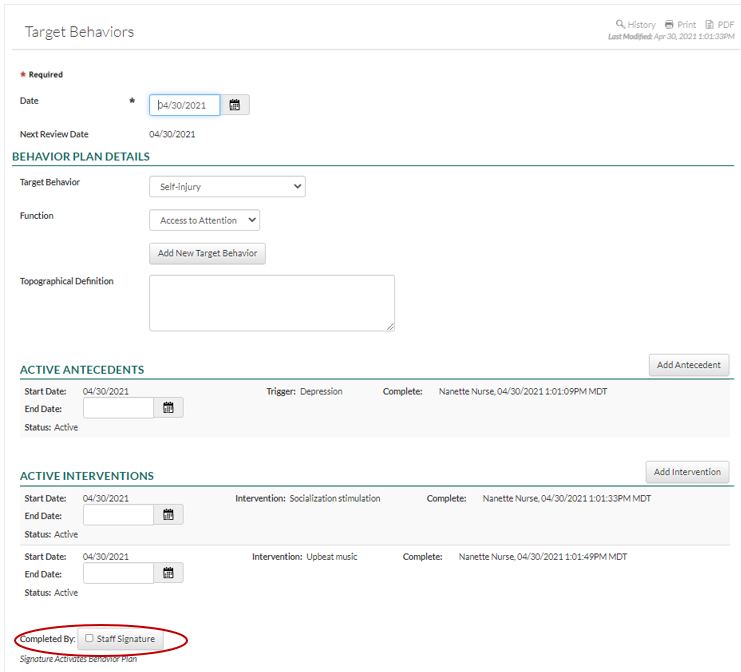The image size is (741, 672).
Task: Click the Add Antecedent button
Action: tap(688, 365)
